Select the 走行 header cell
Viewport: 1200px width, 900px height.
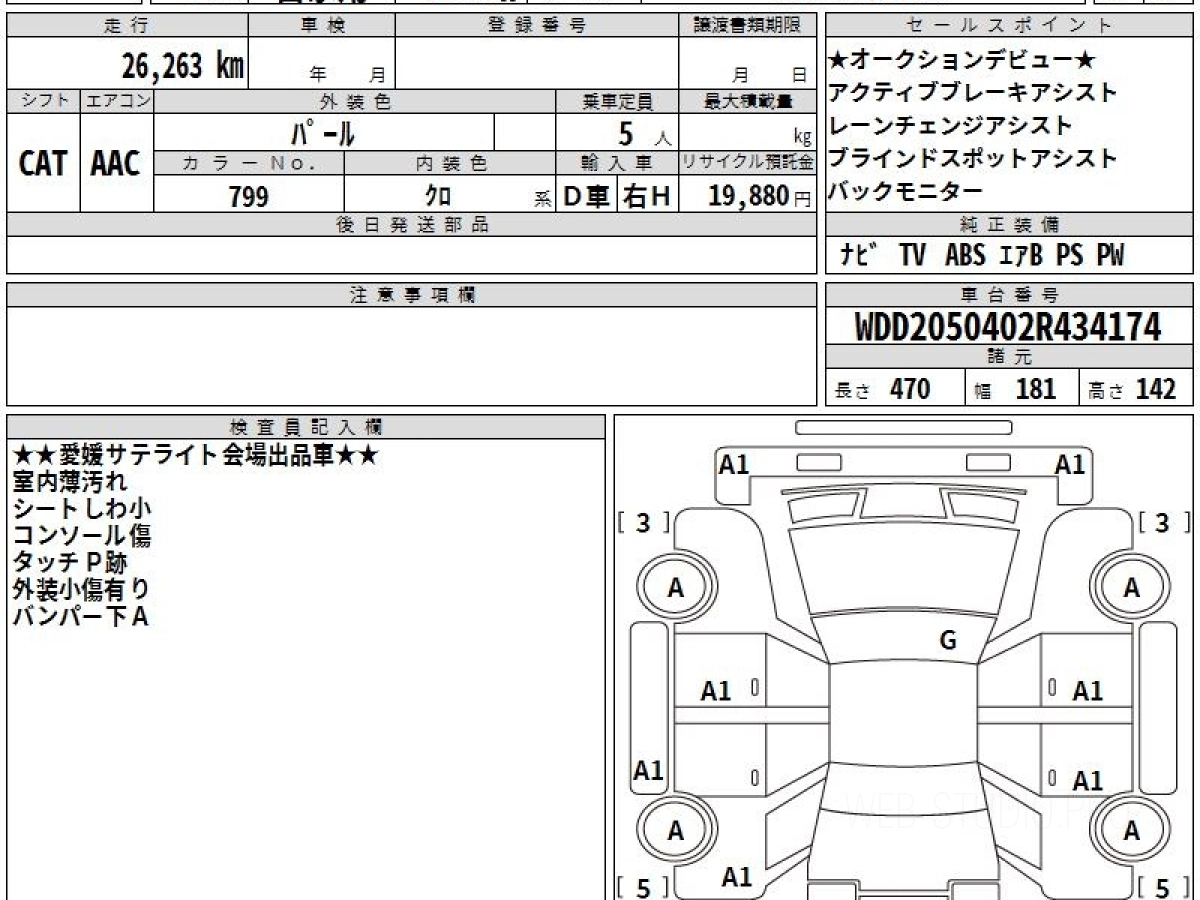click(x=127, y=26)
